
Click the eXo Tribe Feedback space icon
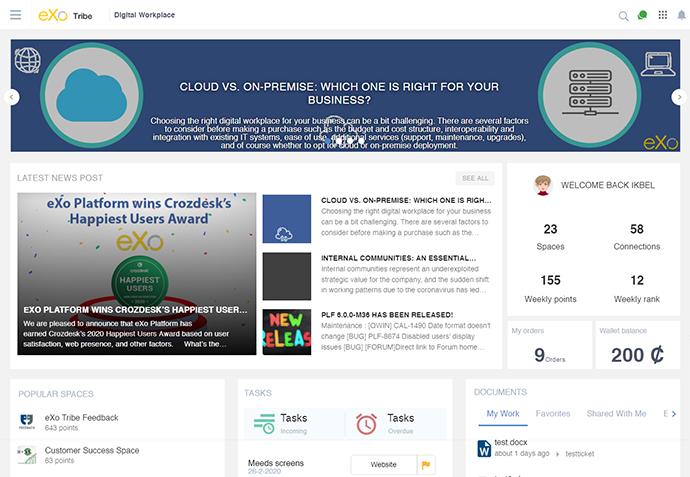point(27,421)
